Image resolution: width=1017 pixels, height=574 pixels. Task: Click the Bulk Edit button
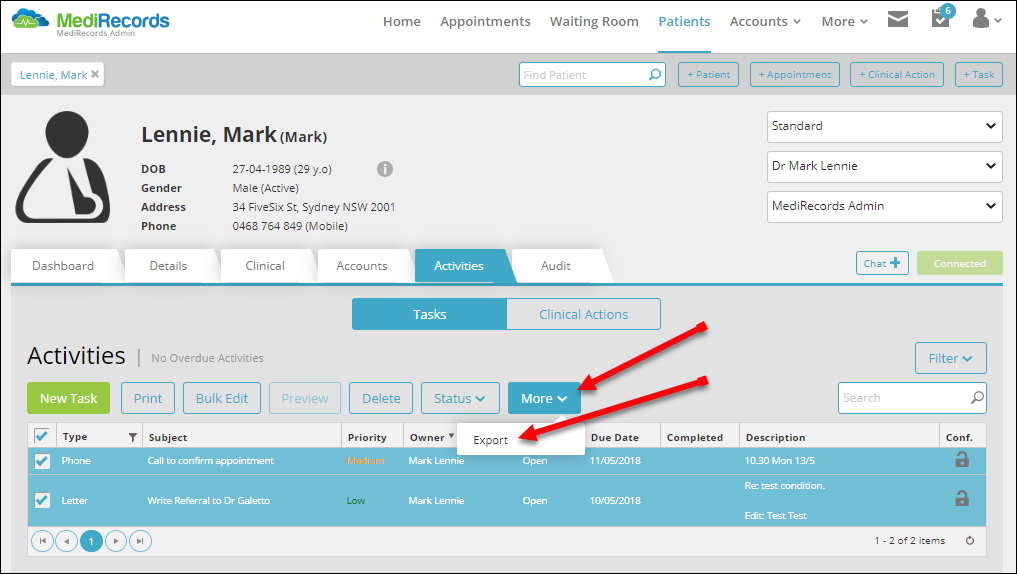[x=222, y=398]
